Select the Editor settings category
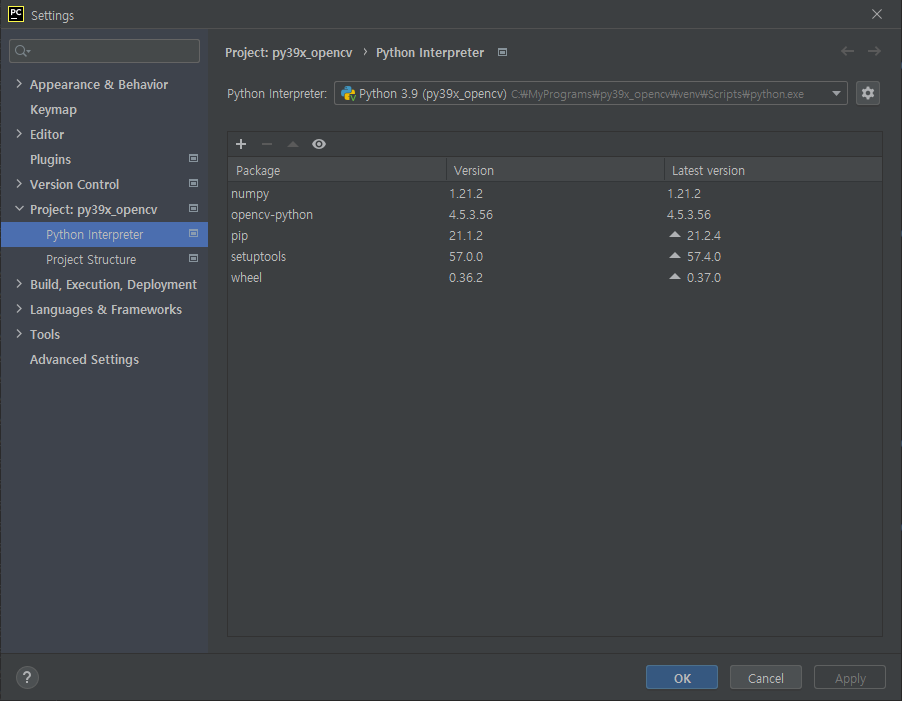This screenshot has width=902, height=701. point(47,135)
